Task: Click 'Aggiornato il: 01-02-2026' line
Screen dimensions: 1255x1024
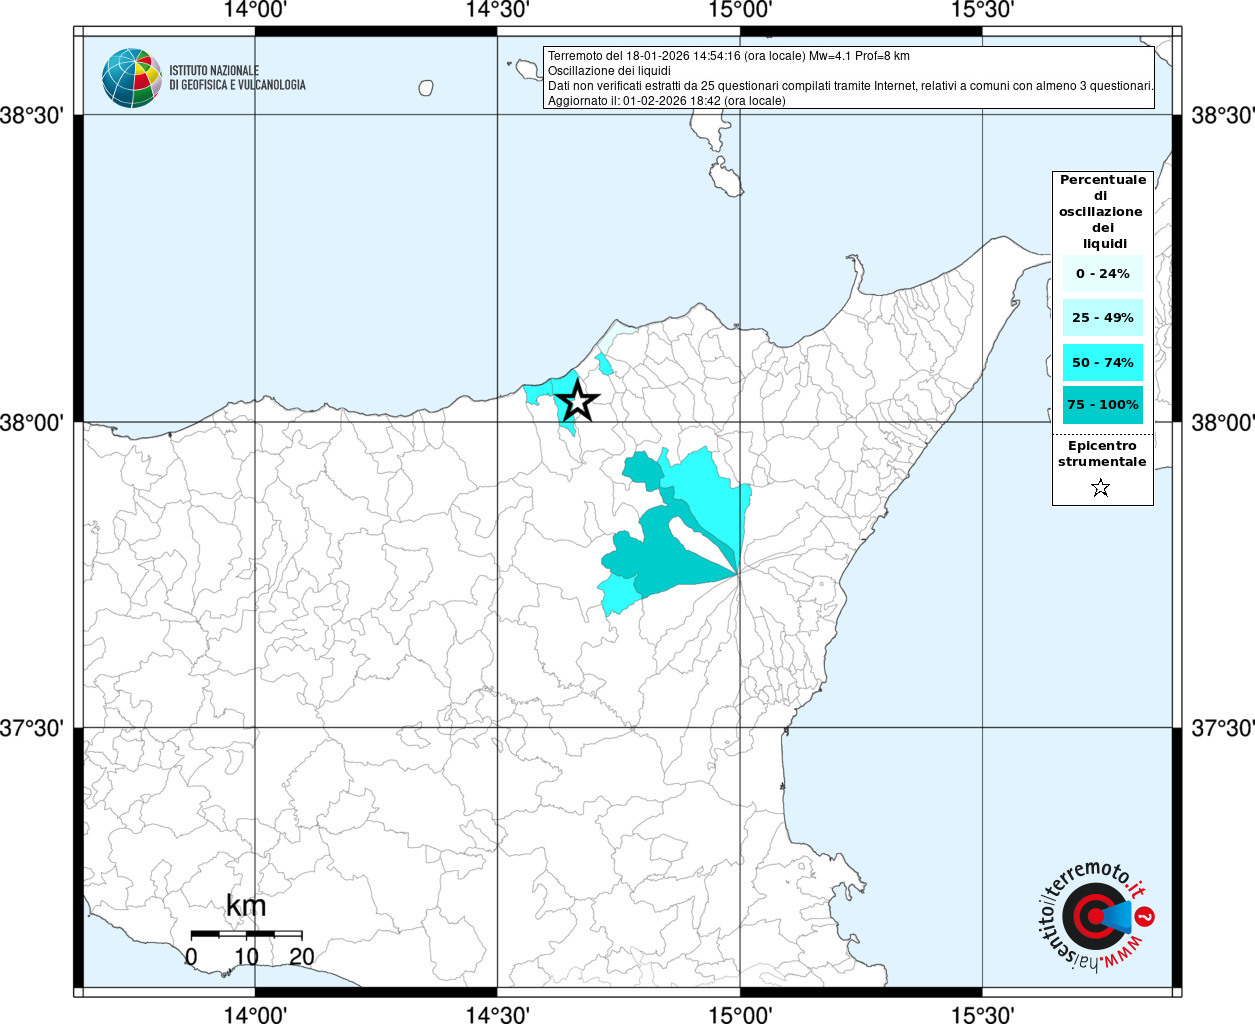Action: (x=667, y=101)
